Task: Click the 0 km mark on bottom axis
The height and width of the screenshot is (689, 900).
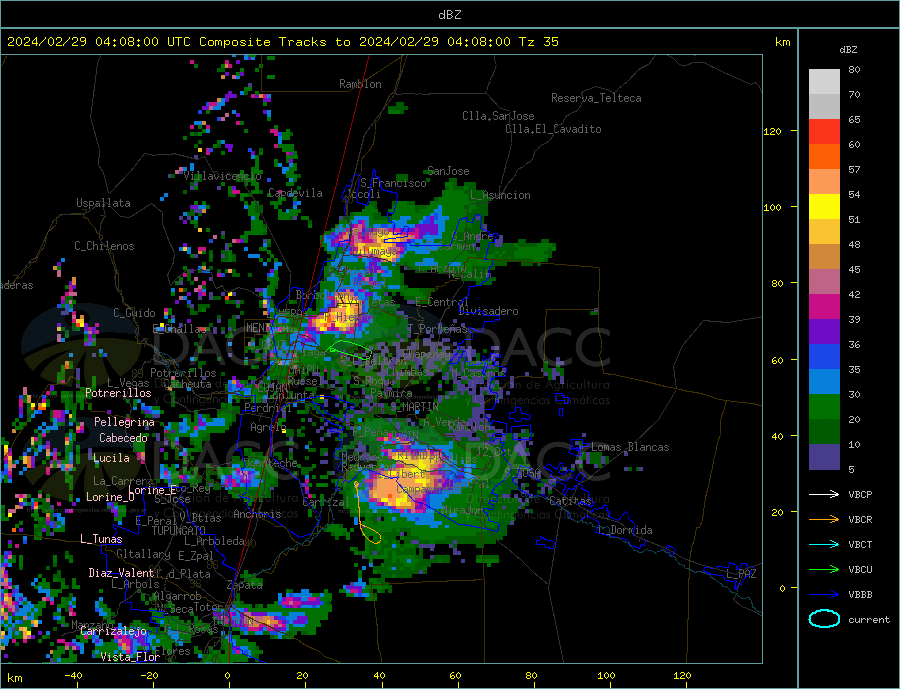Action: click(x=228, y=676)
